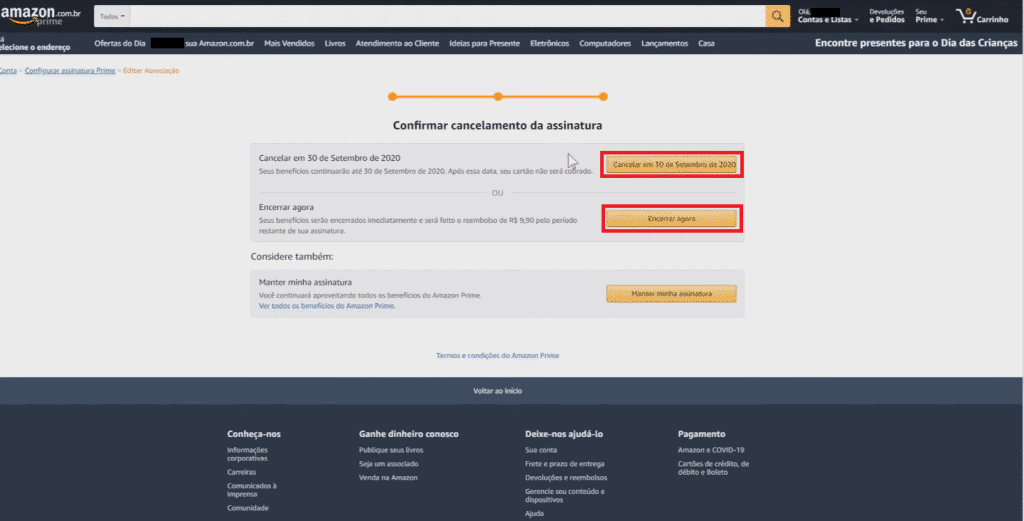1024x521 pixels.
Task: Click into the search text field
Action: click(447, 16)
